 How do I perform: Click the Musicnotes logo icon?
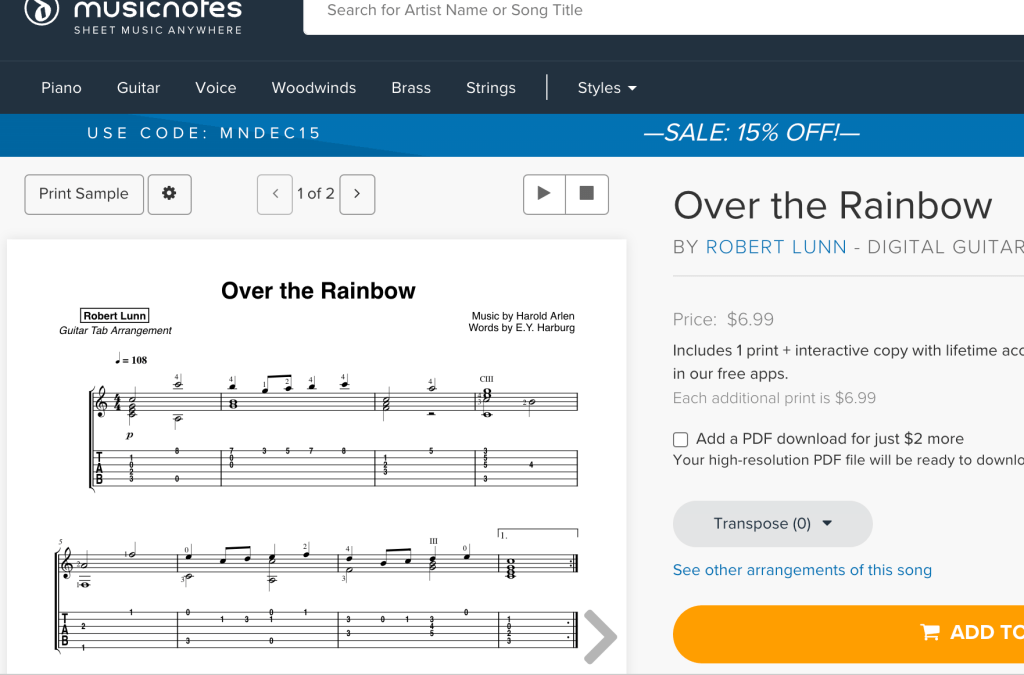coord(41,11)
